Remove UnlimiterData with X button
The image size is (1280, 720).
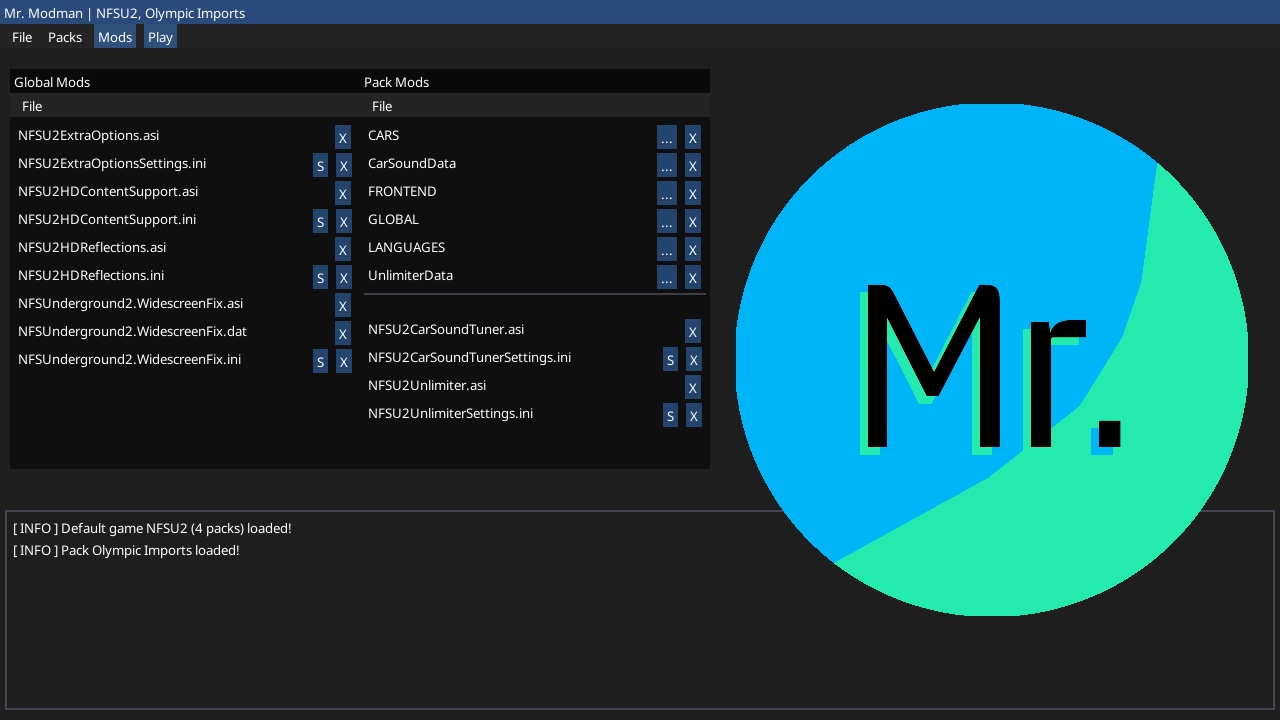point(693,278)
